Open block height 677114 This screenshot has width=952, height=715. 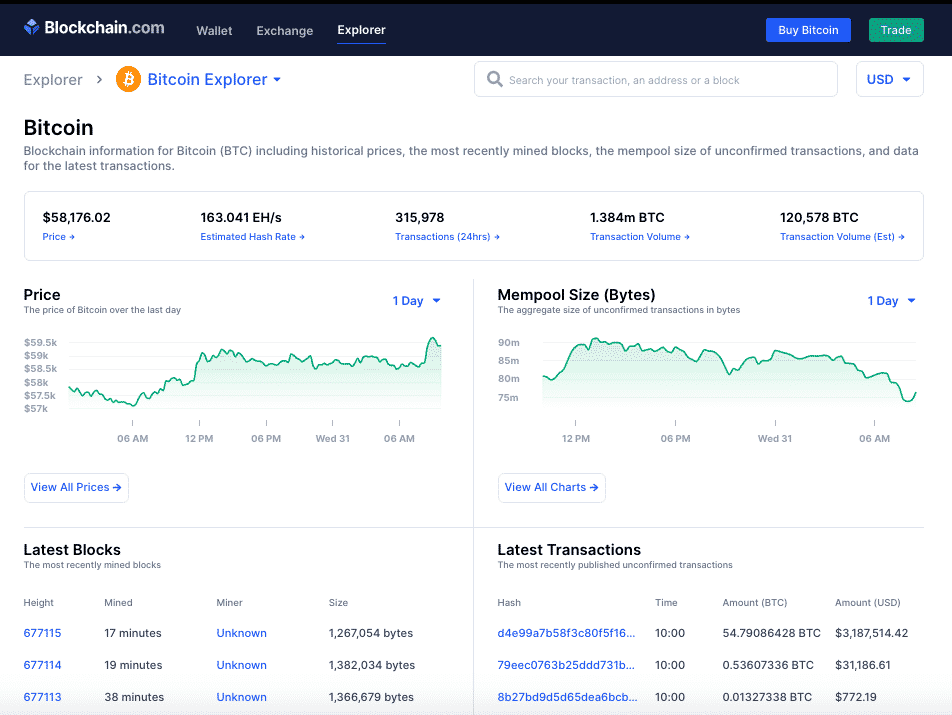[42, 665]
